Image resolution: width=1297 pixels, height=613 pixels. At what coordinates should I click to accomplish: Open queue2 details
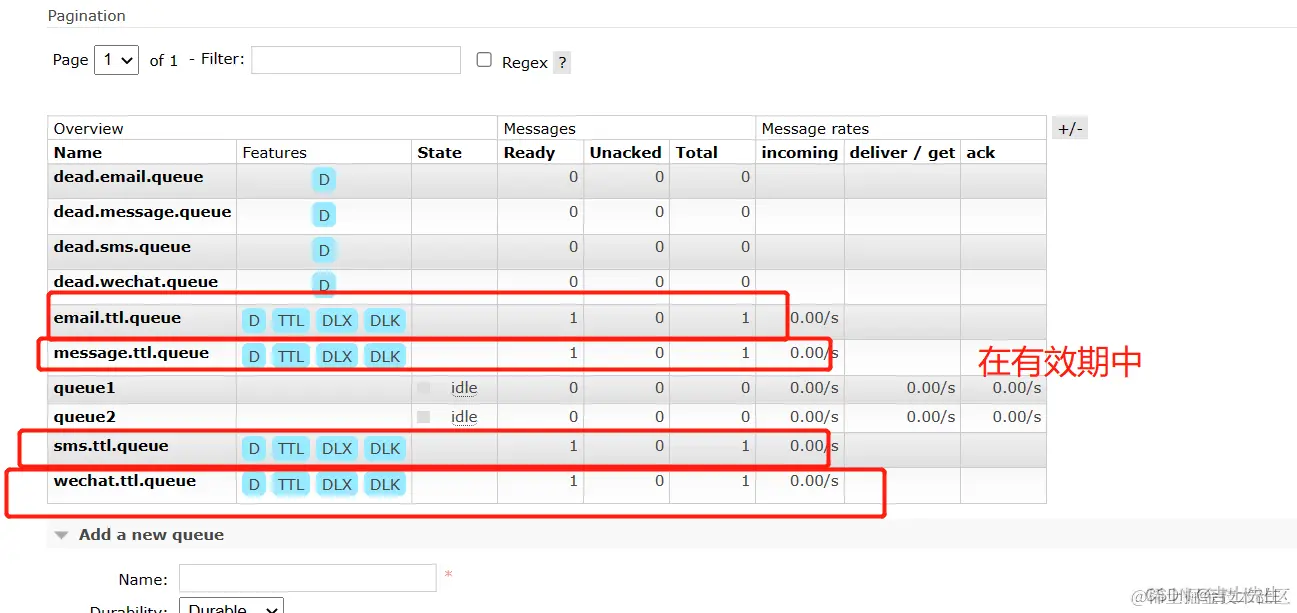click(85, 417)
